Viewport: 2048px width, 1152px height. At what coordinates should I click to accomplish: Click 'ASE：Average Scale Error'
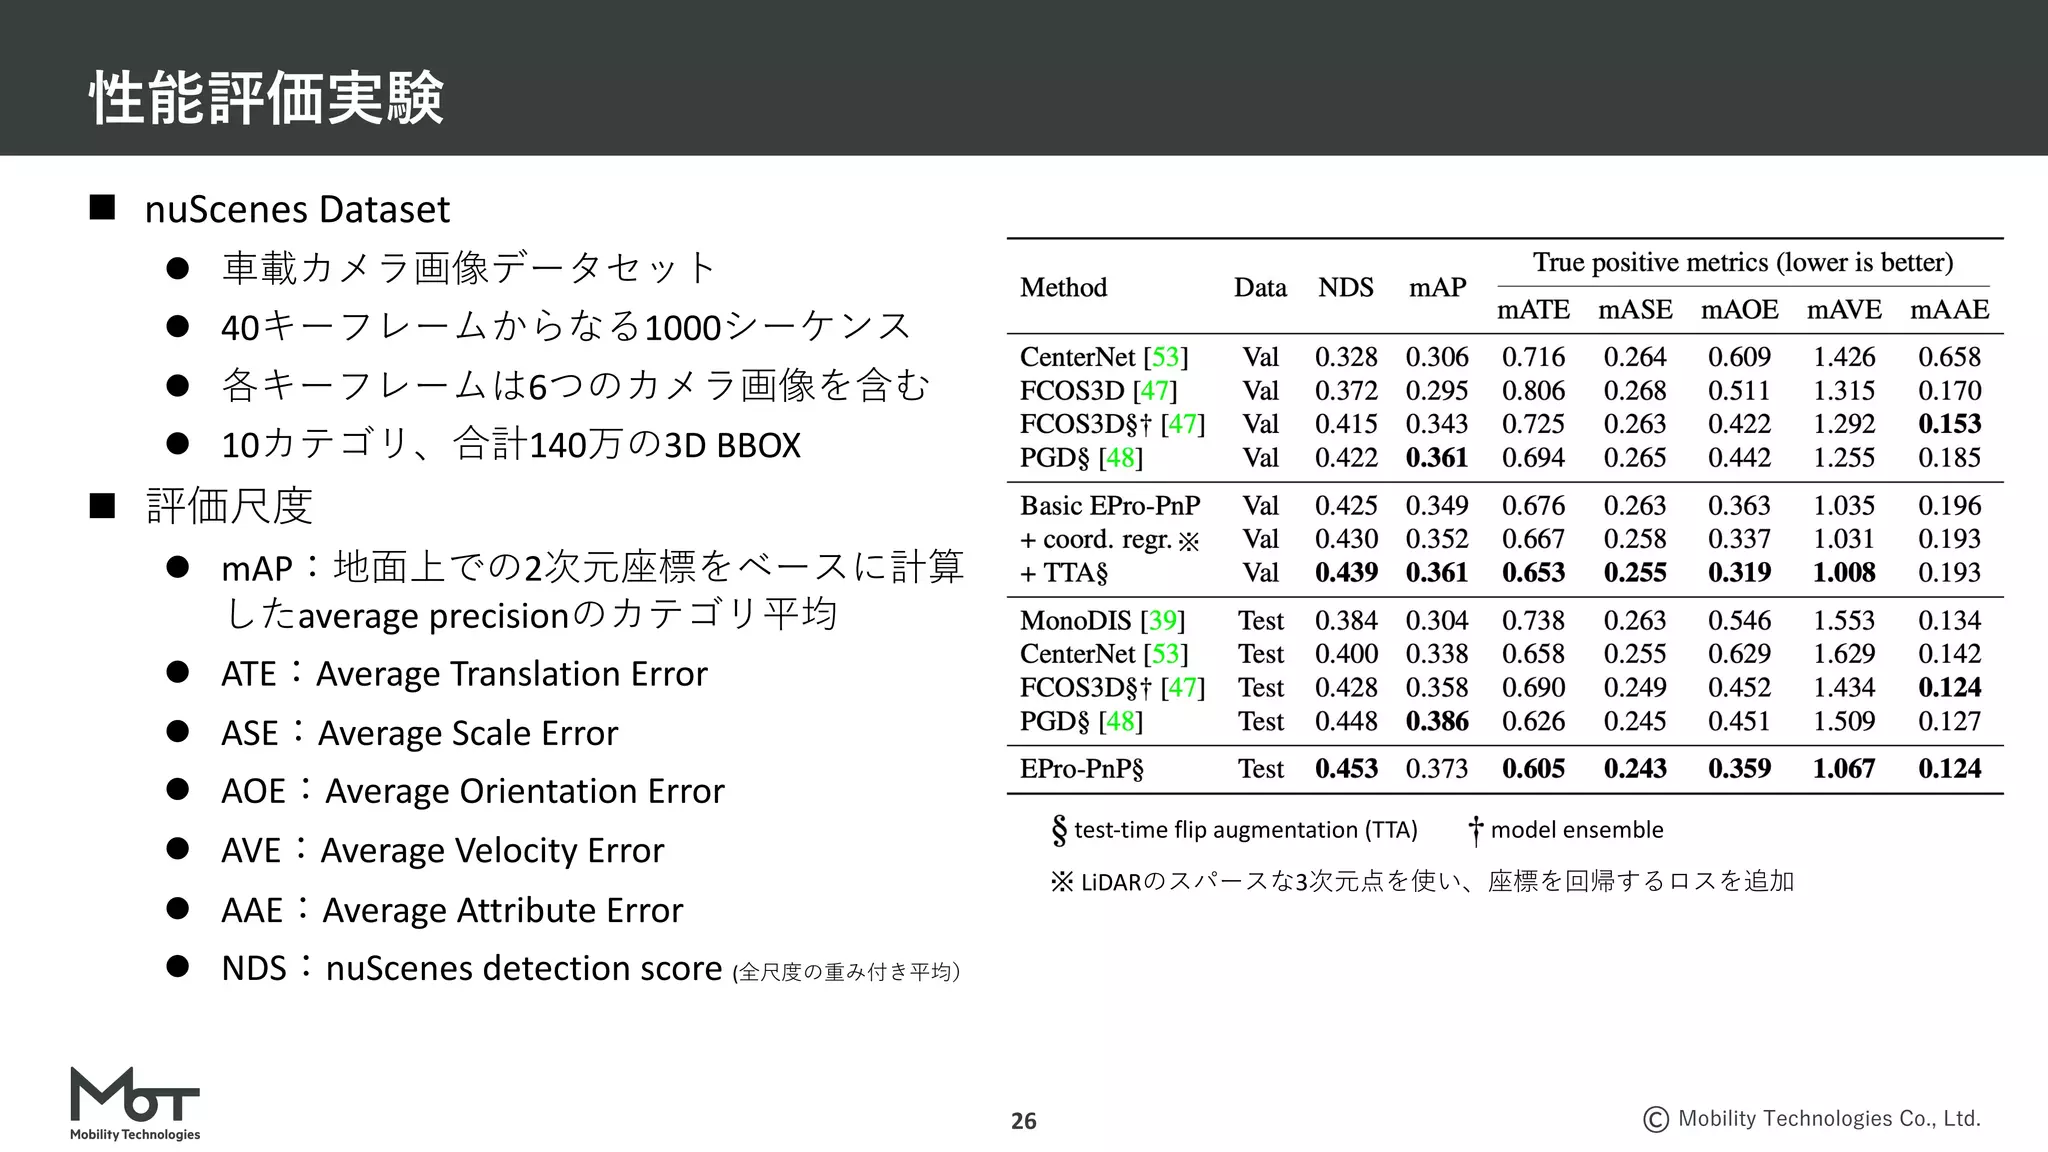[x=419, y=732]
